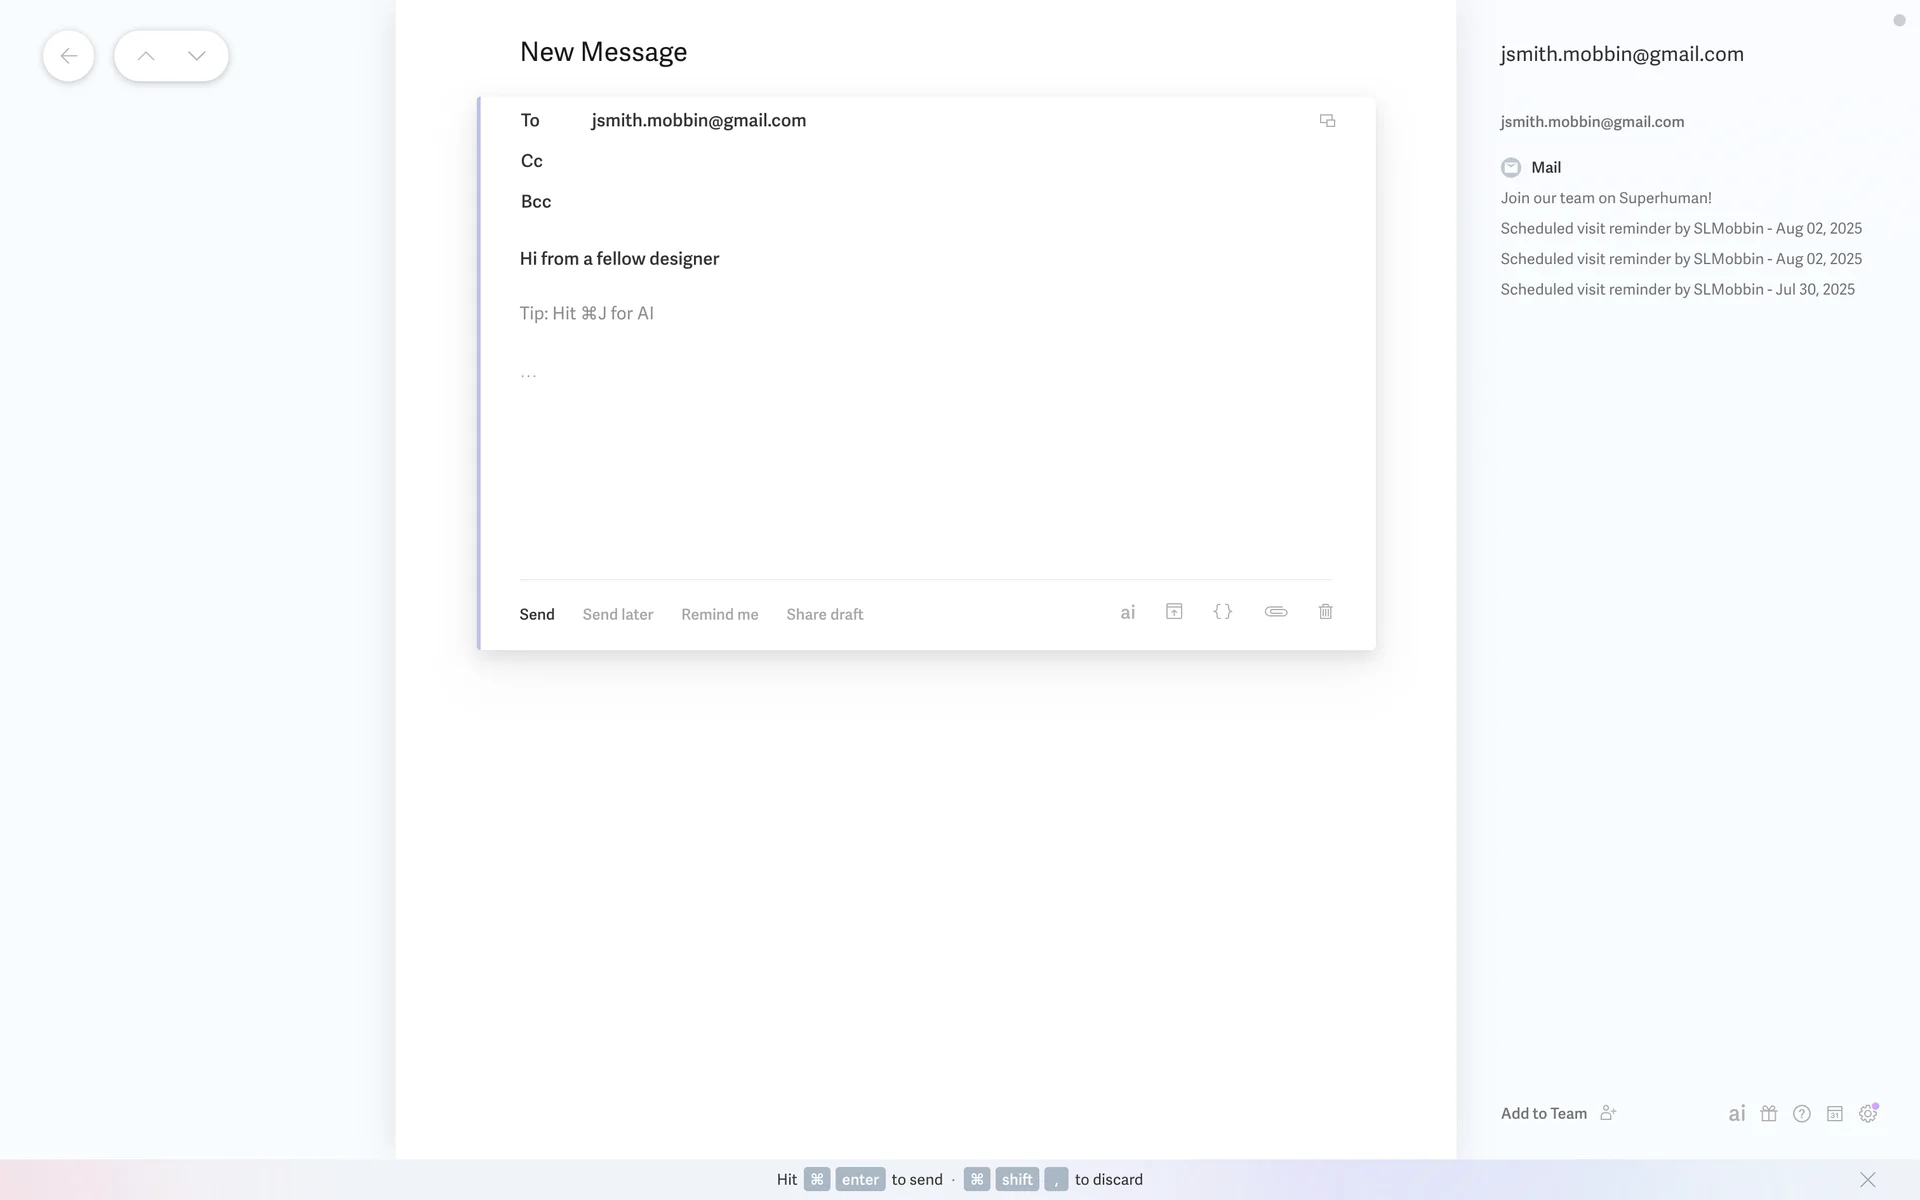The image size is (1920, 1200).
Task: Attach a file with paperclip icon
Action: coord(1275,612)
